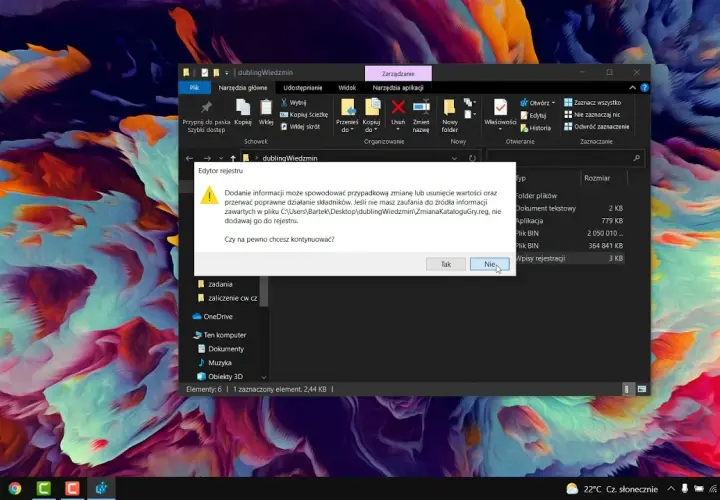Invert selection with Odwróć zaznaczenie

(596, 127)
